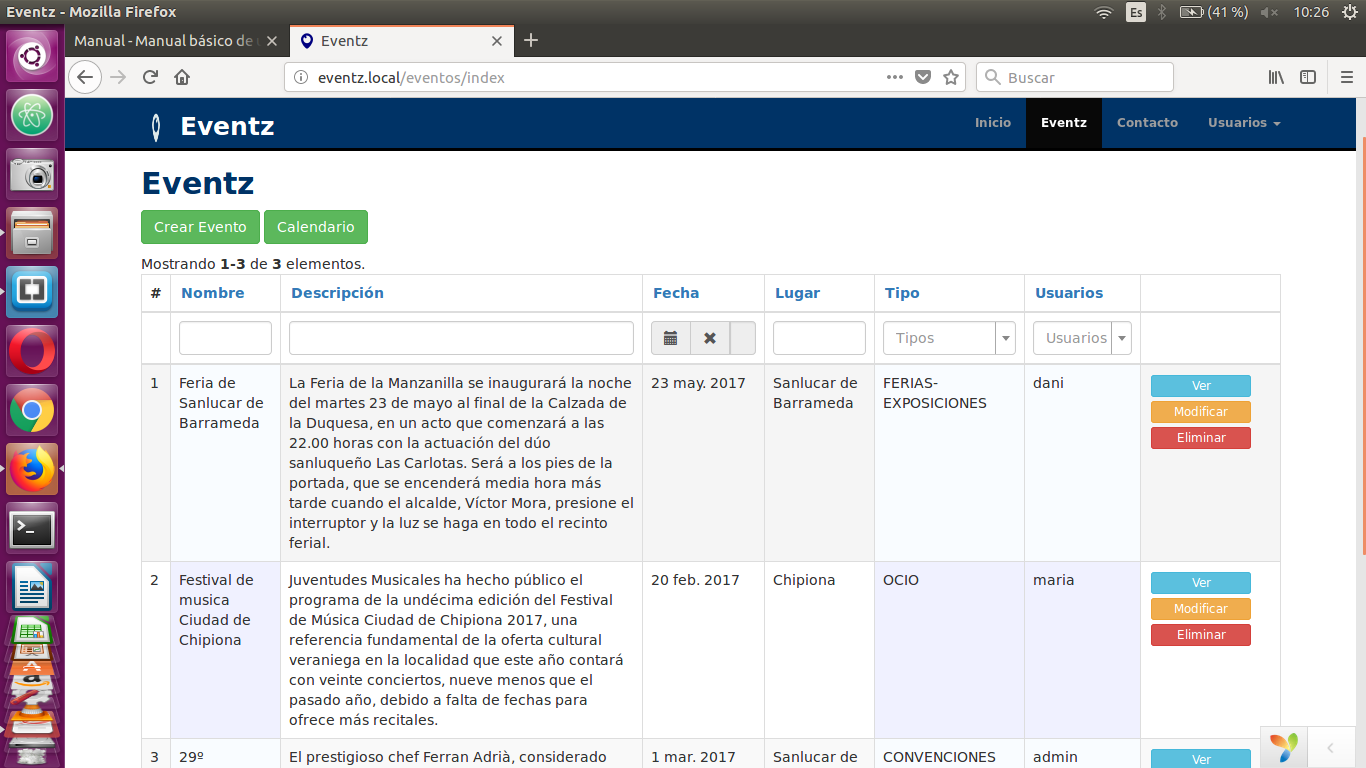
Task: Clear the Fecha filter with the X icon
Action: pyautogui.click(x=710, y=338)
